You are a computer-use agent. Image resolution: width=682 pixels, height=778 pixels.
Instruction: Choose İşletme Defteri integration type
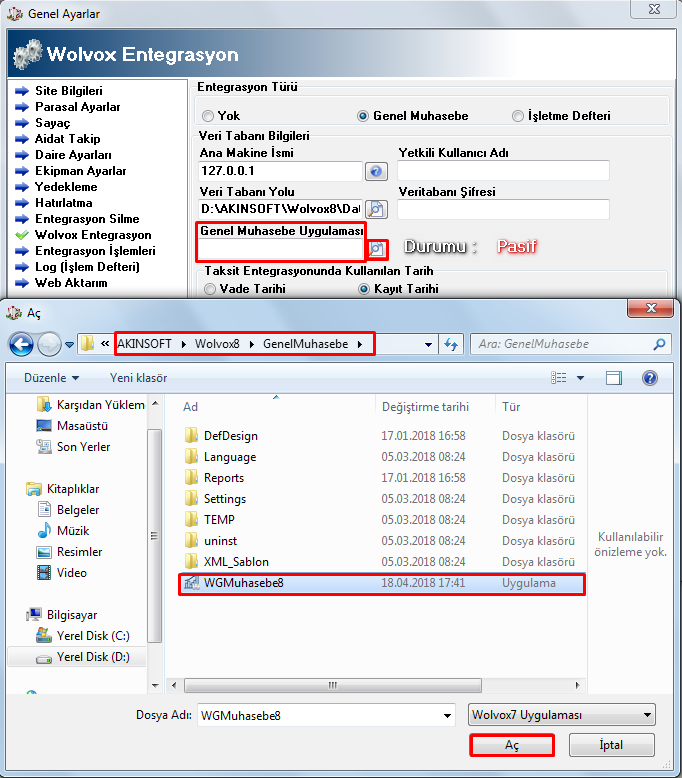coord(518,116)
